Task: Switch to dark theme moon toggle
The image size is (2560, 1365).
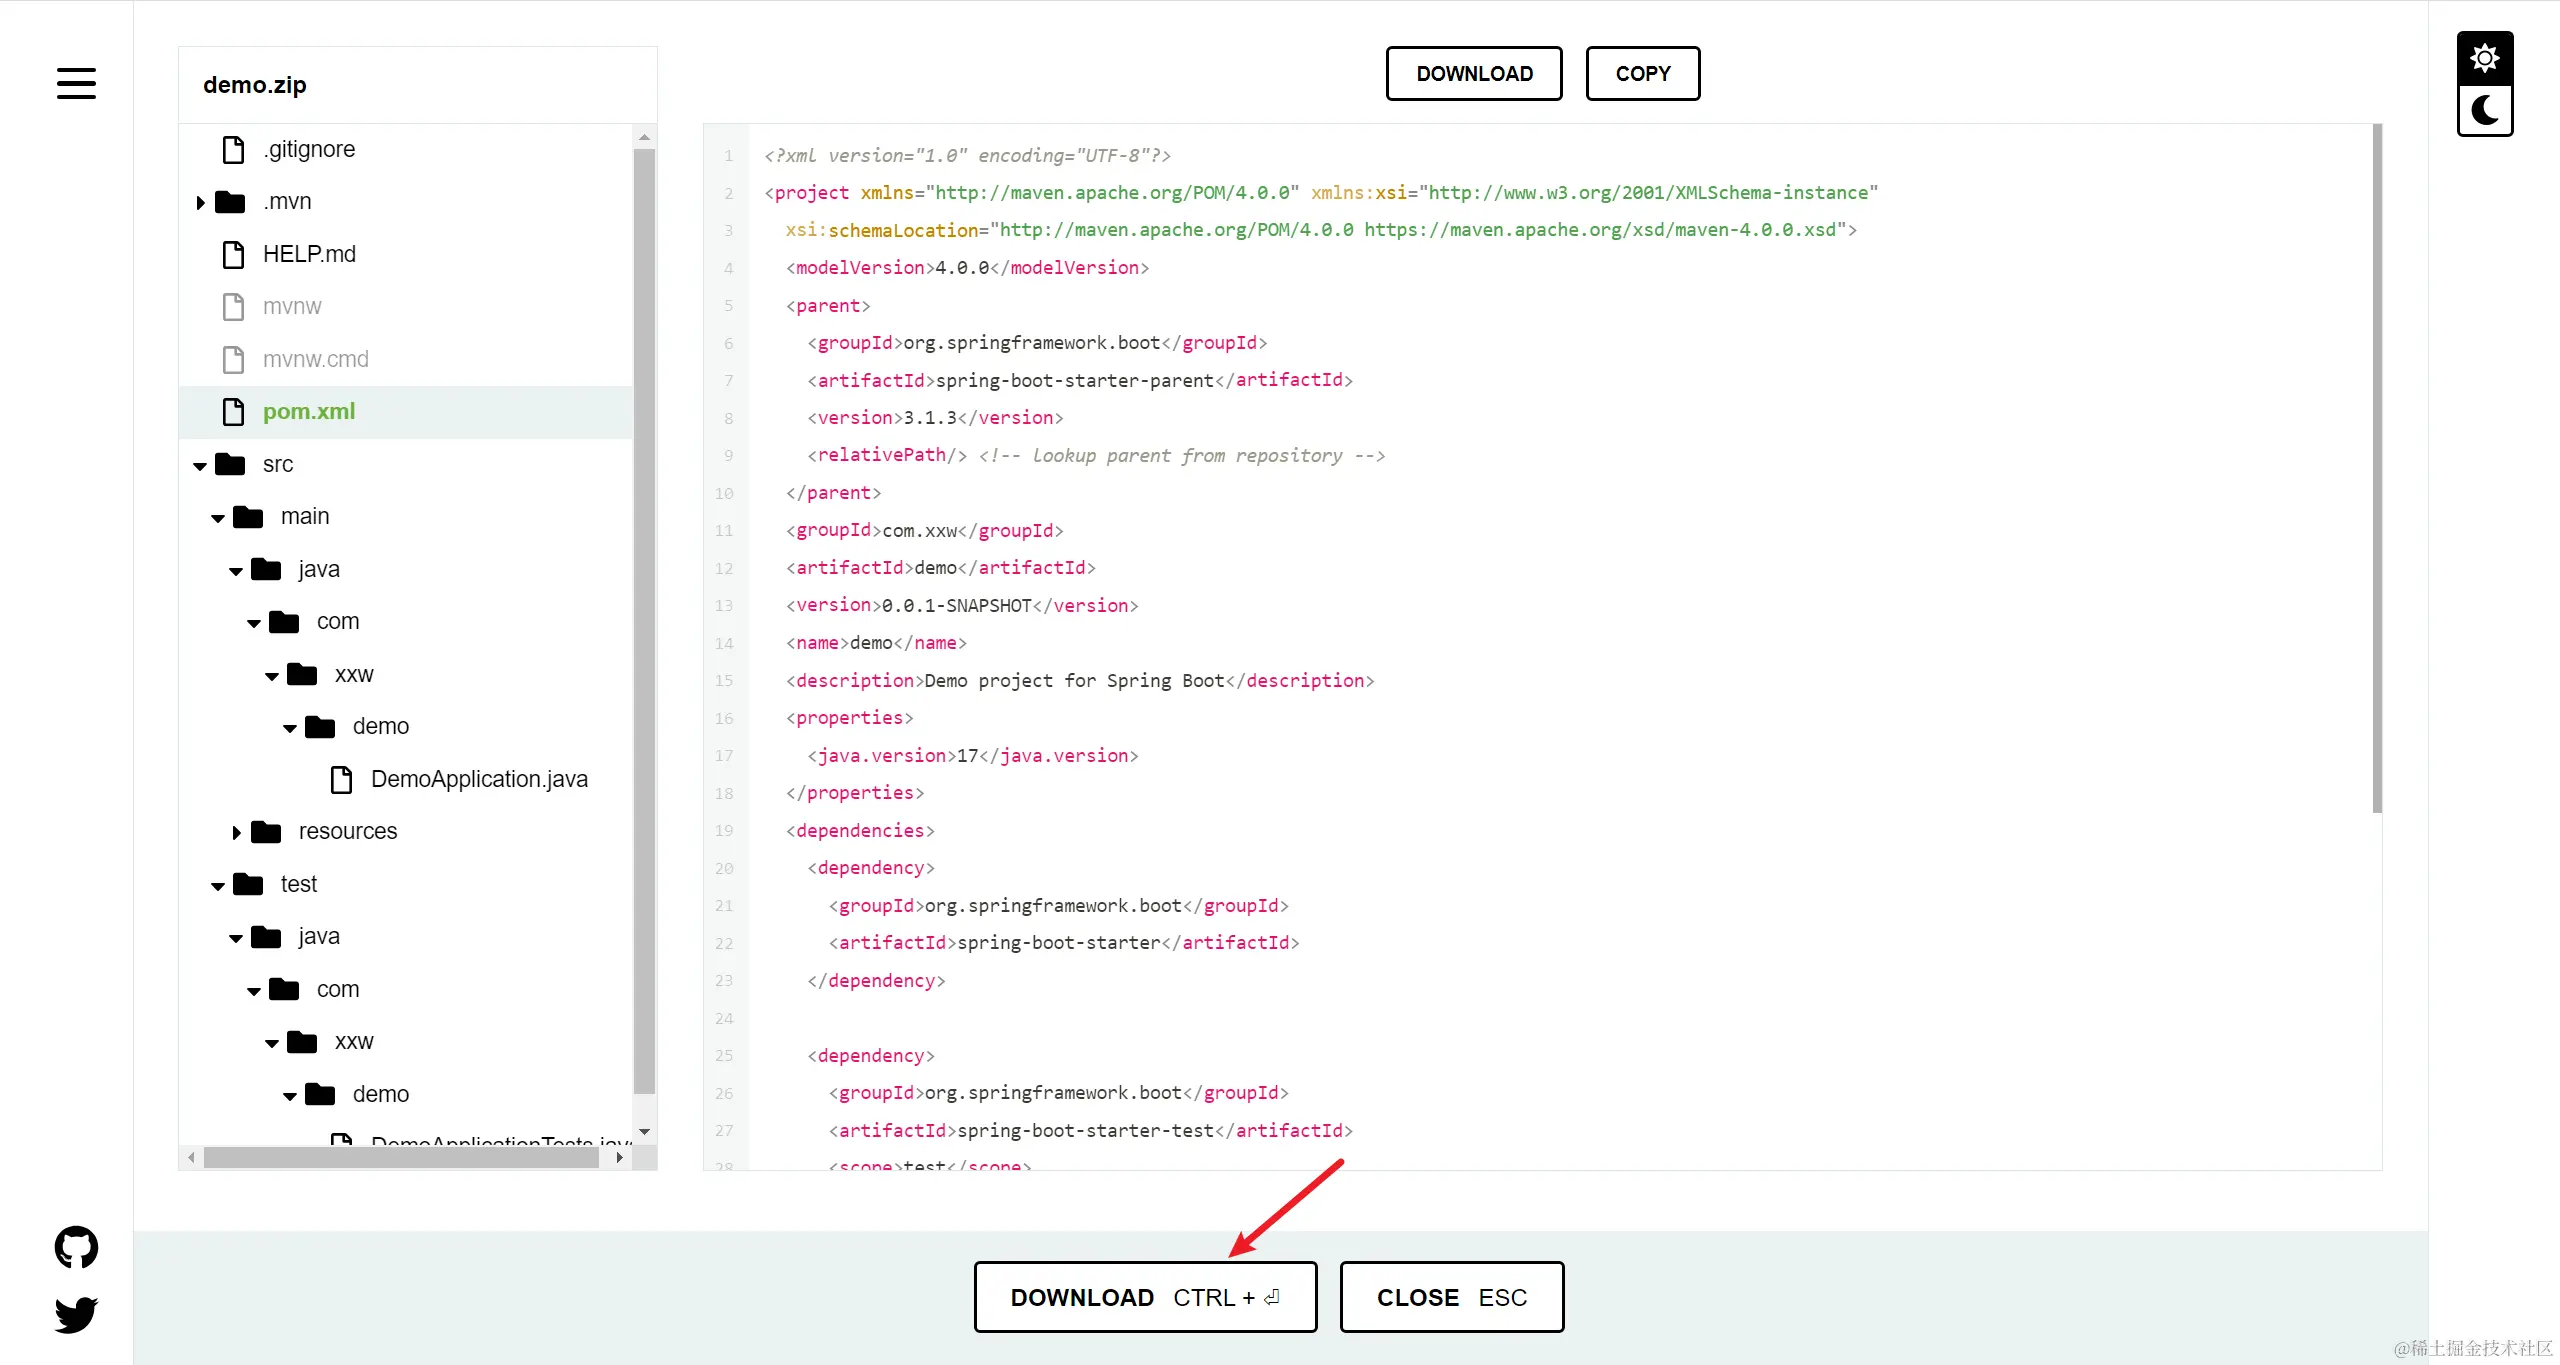Action: click(x=2484, y=110)
